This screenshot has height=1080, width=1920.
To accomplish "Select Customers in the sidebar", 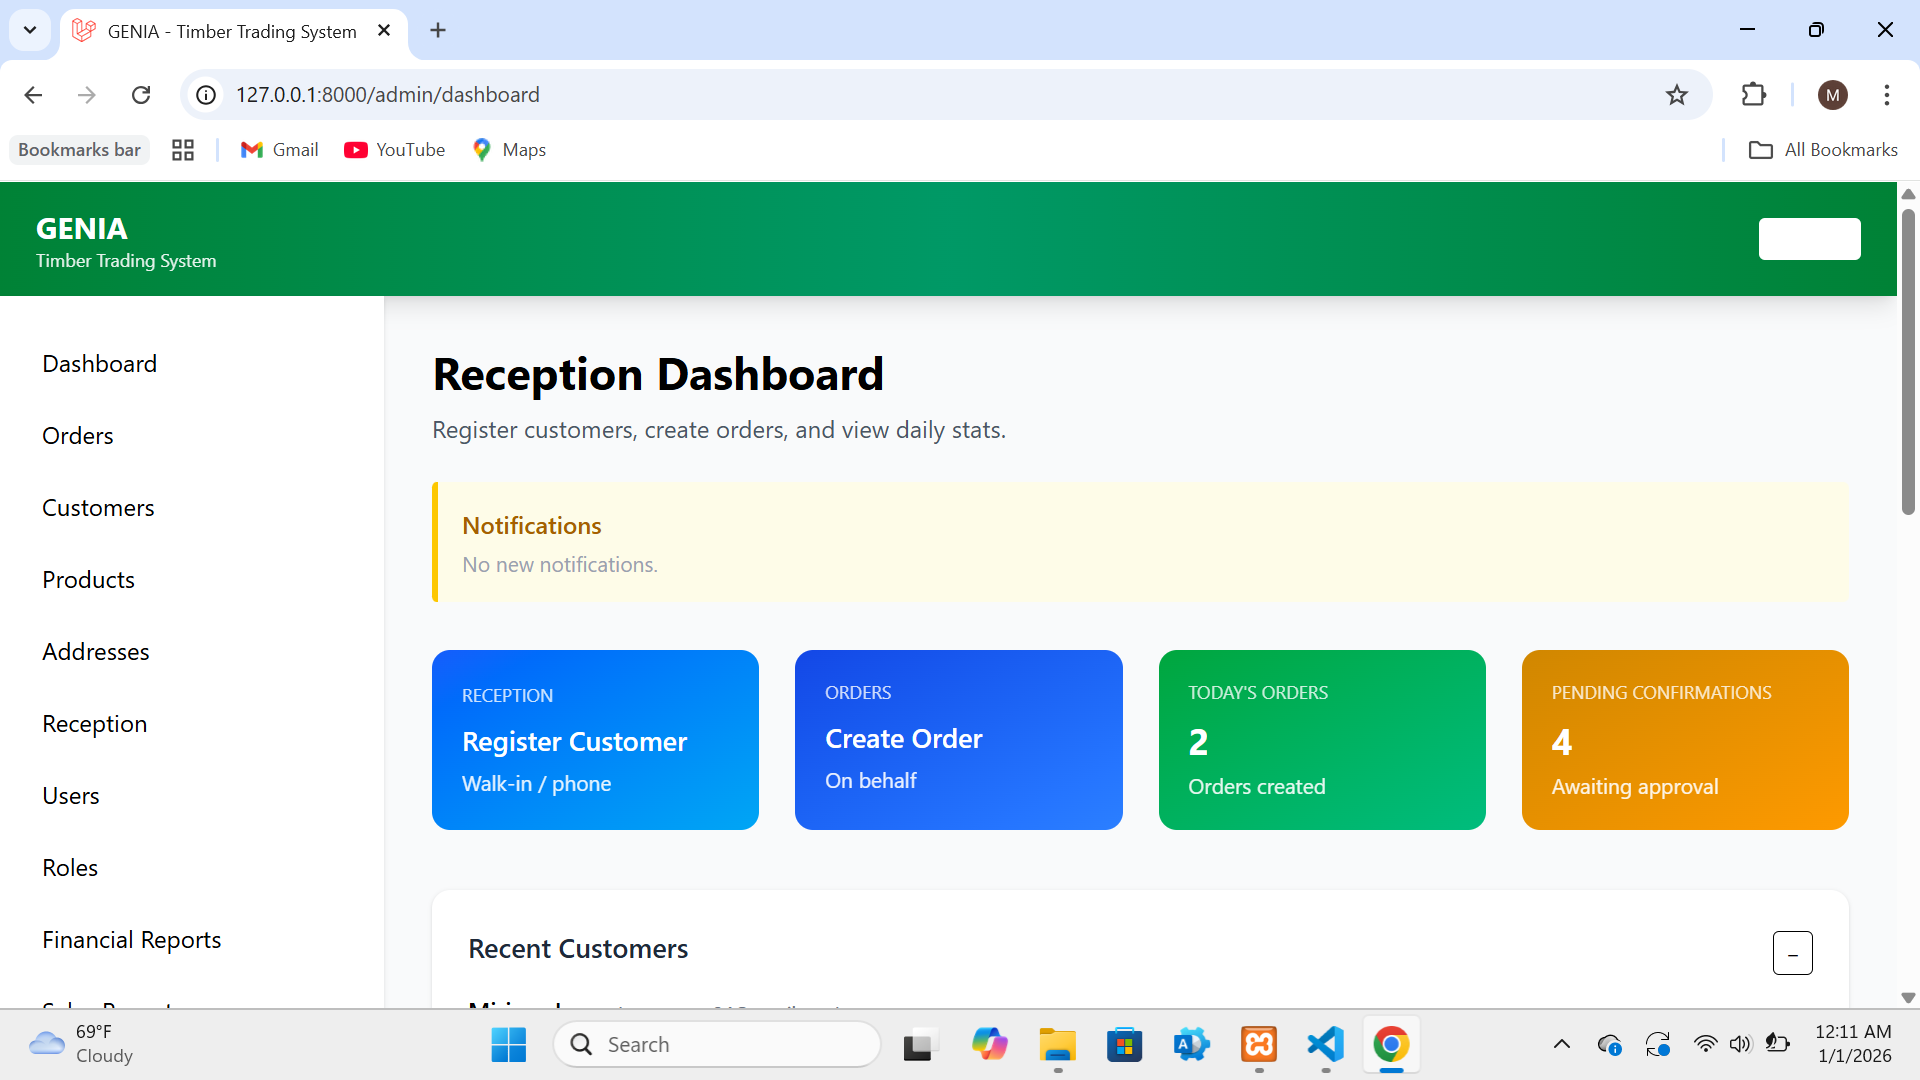I will coord(98,508).
